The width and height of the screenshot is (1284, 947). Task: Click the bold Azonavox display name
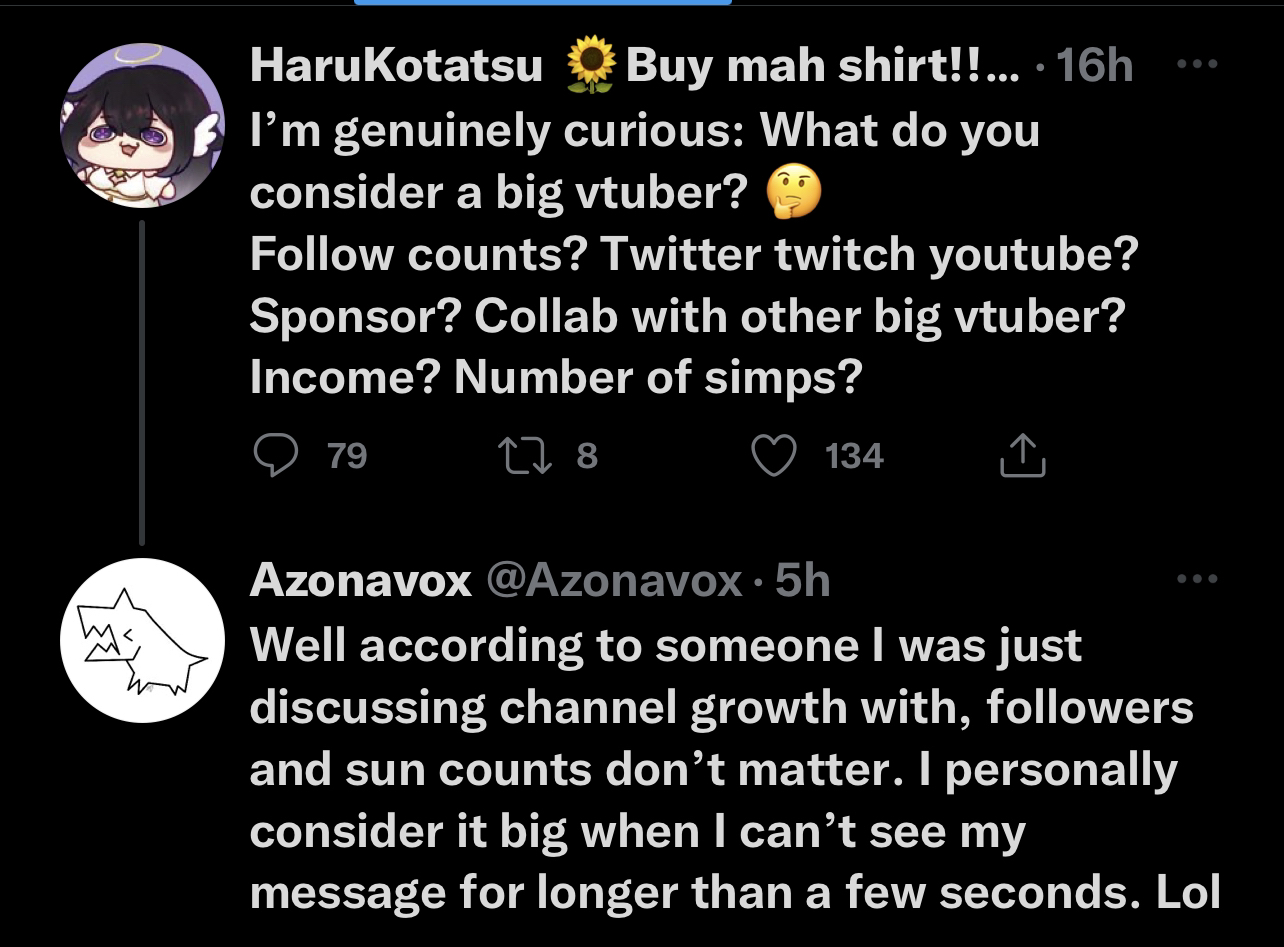click(x=360, y=580)
